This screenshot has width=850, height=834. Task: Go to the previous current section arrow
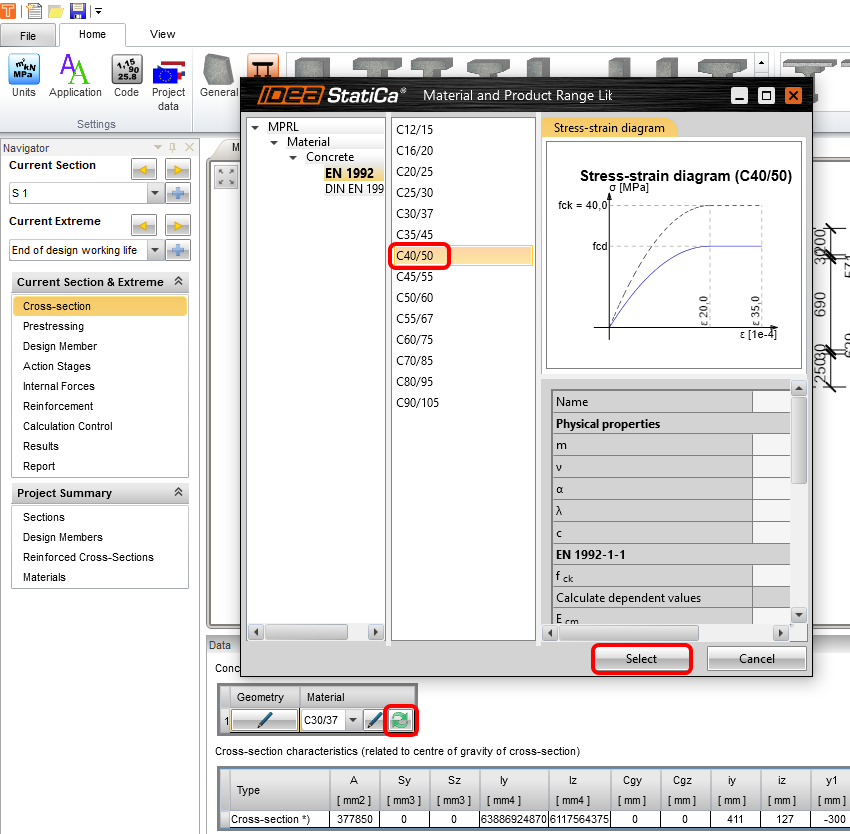(x=145, y=169)
